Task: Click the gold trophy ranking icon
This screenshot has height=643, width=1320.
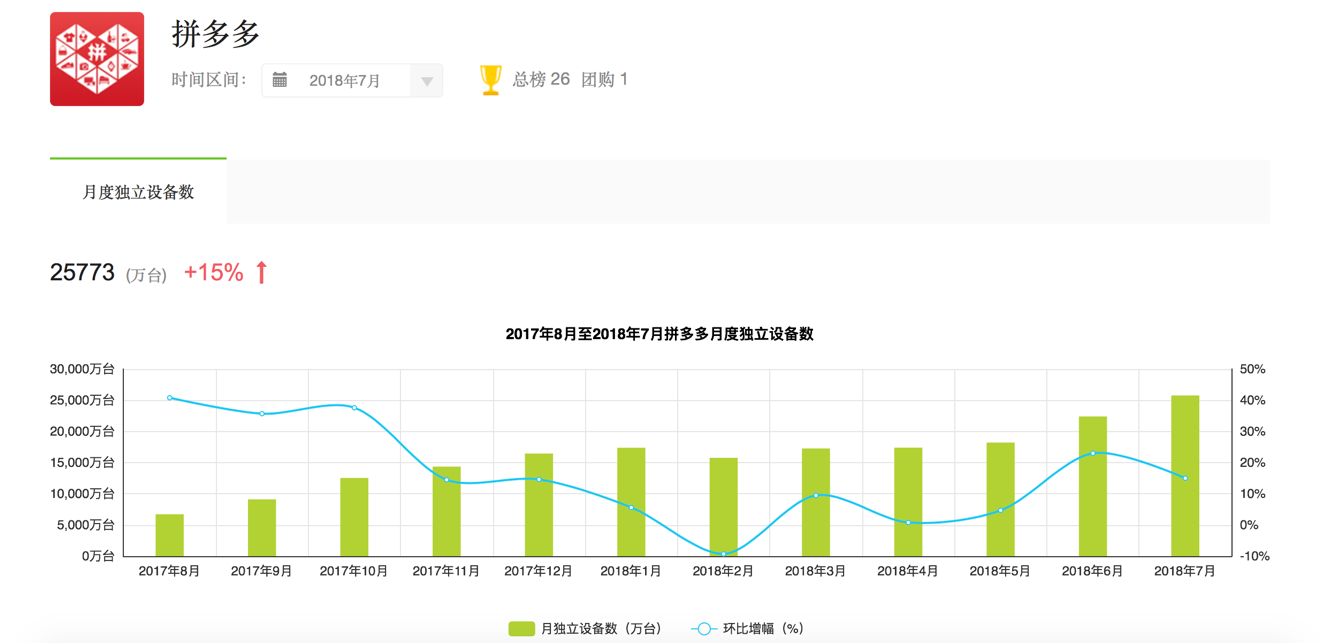Action: point(490,80)
